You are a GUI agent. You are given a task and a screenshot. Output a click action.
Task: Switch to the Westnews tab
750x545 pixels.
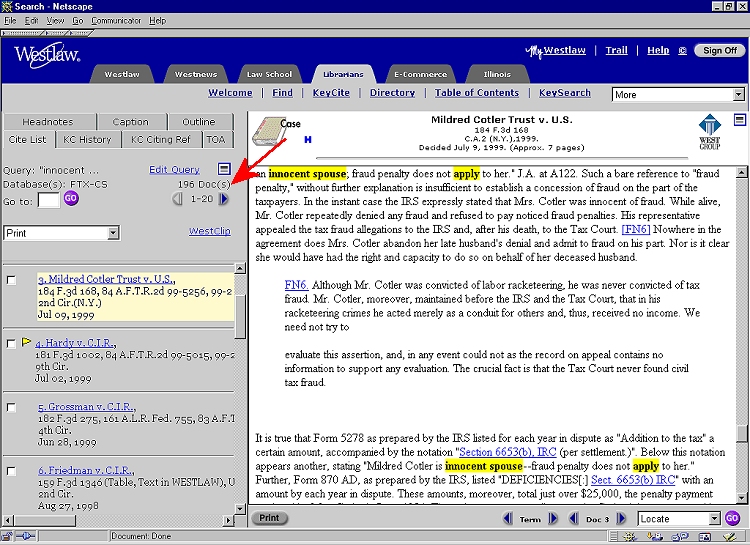[196, 74]
